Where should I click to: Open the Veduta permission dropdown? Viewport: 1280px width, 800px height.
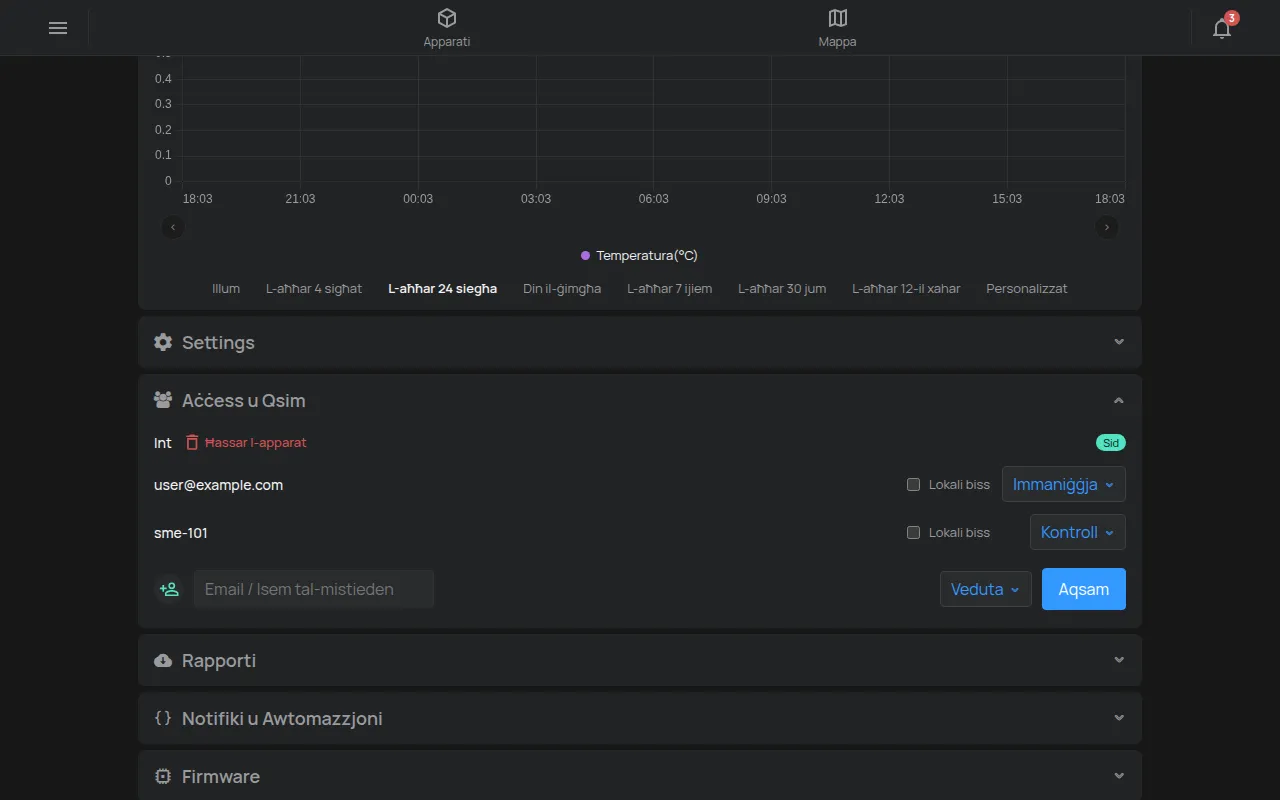click(986, 589)
